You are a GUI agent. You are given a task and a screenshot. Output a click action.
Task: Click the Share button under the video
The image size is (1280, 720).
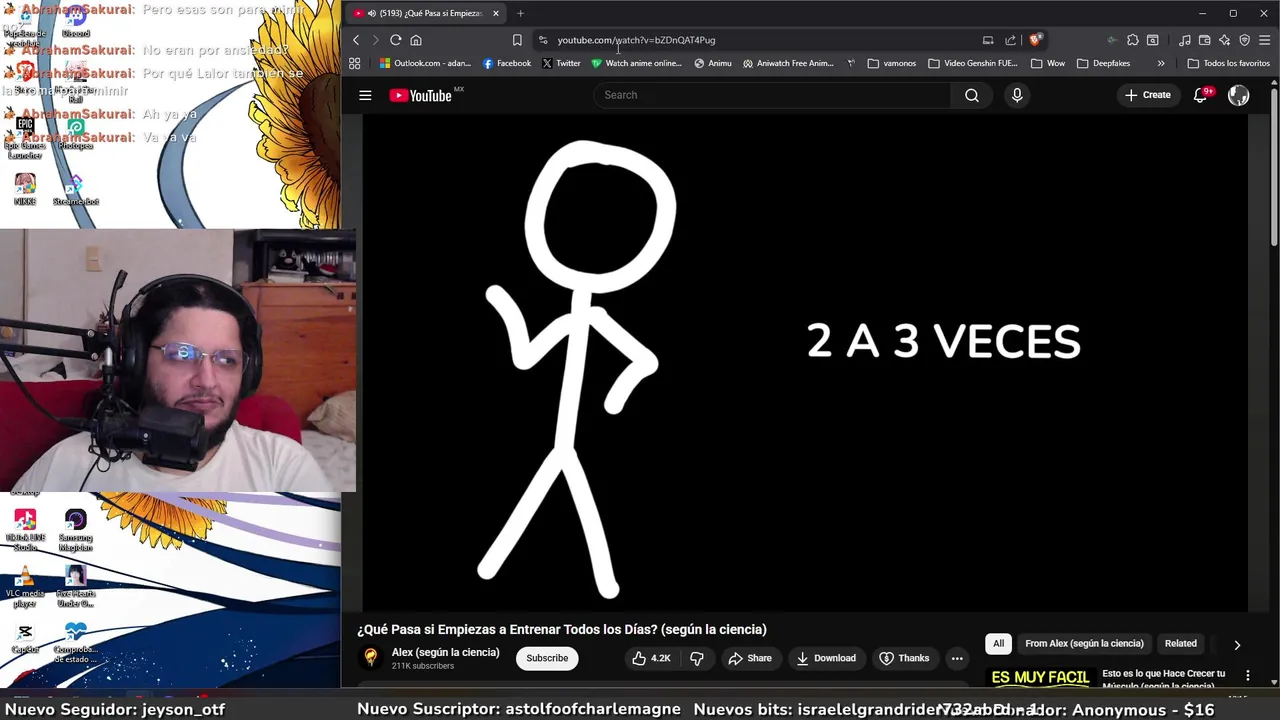click(750, 658)
